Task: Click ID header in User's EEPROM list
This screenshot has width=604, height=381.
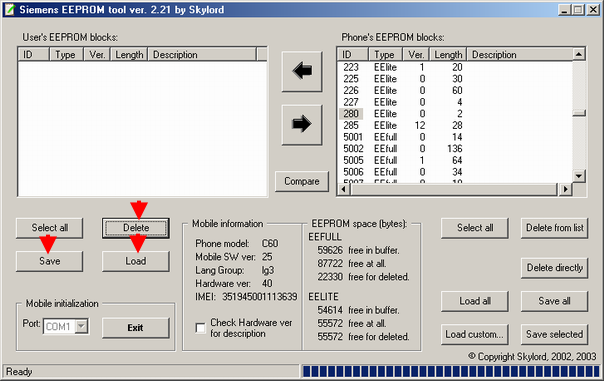Action: click(34, 55)
